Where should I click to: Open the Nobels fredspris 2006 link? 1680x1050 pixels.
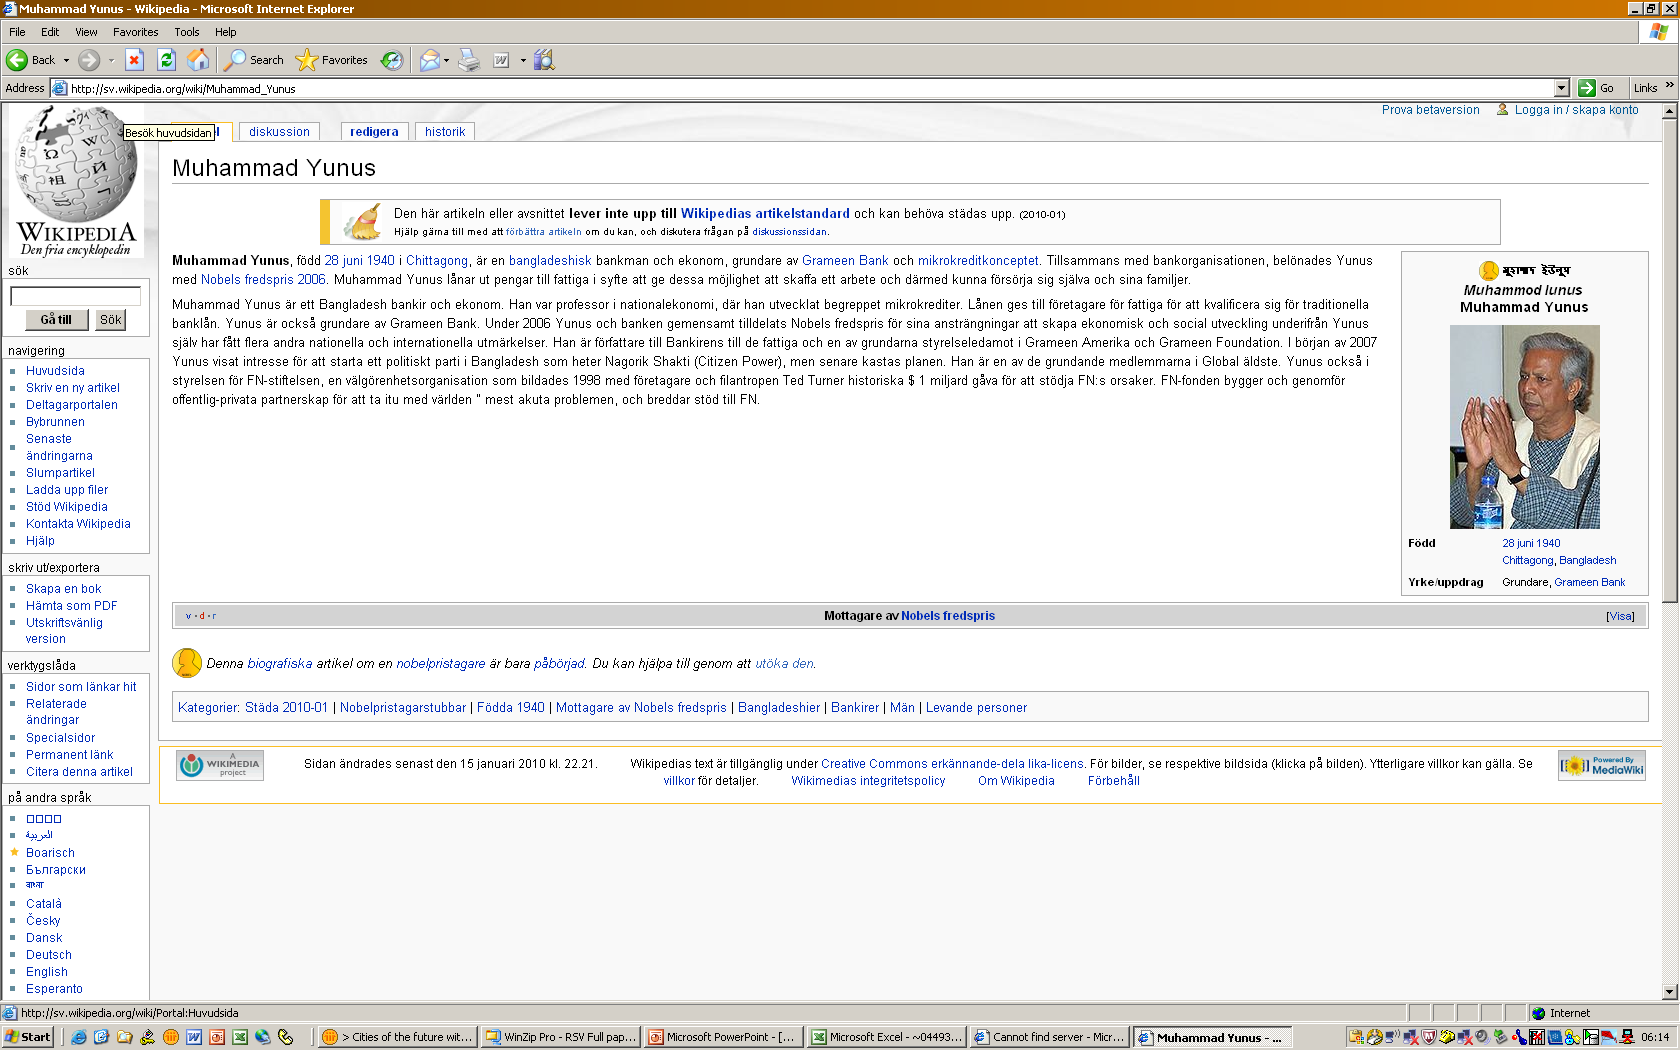(263, 280)
